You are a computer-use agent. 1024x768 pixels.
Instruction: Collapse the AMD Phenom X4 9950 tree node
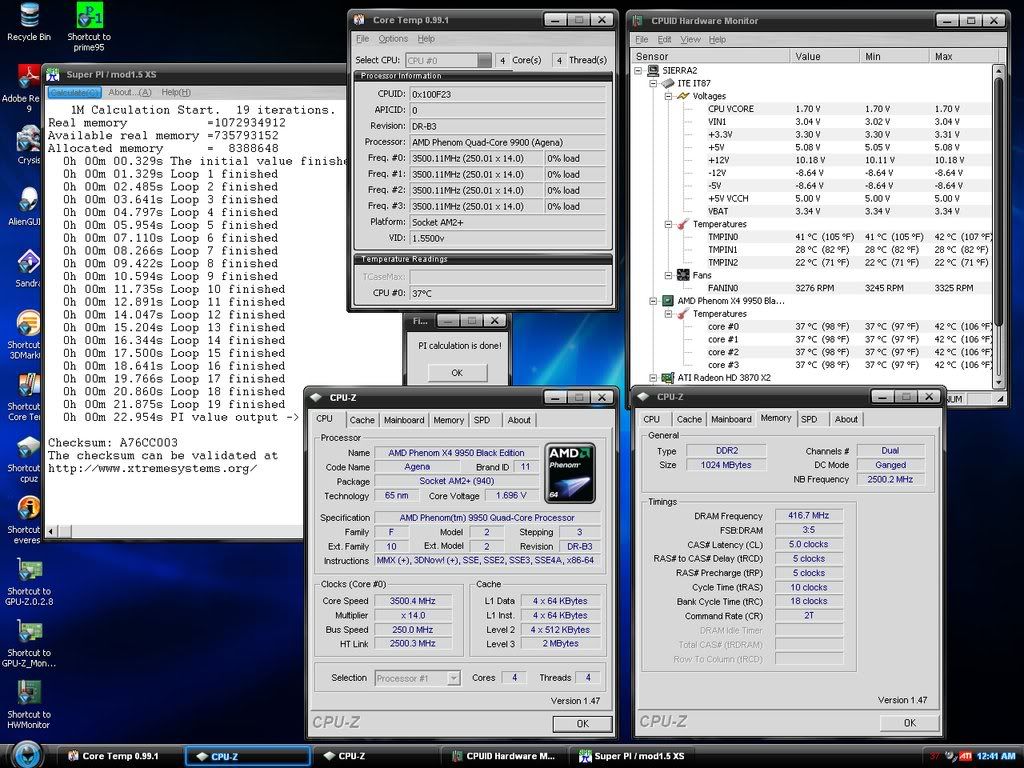tap(654, 301)
